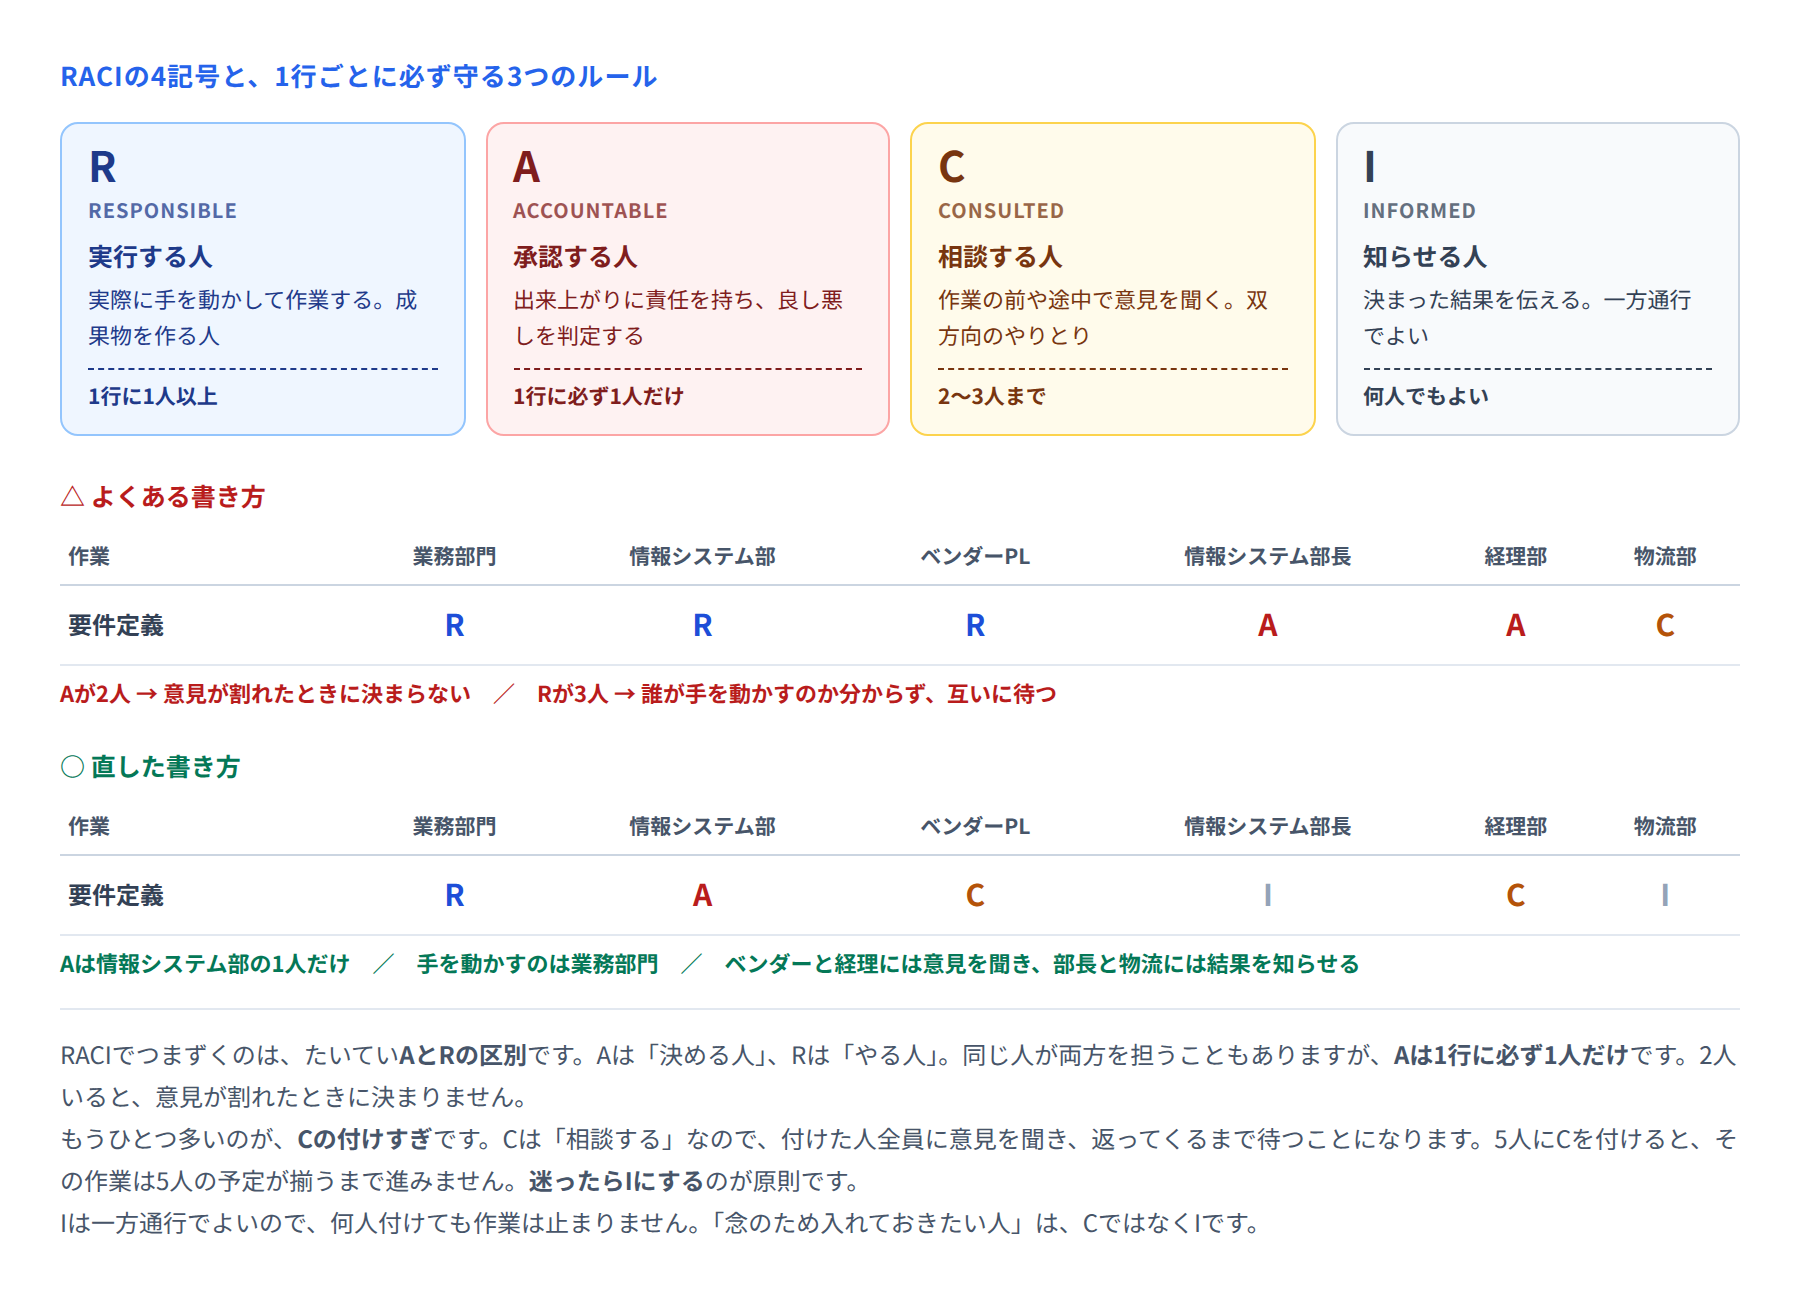Image resolution: width=1800 pixels, height=1306 pixels.
Task: Click the note "Aが2人 → 意見が割れたときに決まらない"
Action: pos(265,694)
